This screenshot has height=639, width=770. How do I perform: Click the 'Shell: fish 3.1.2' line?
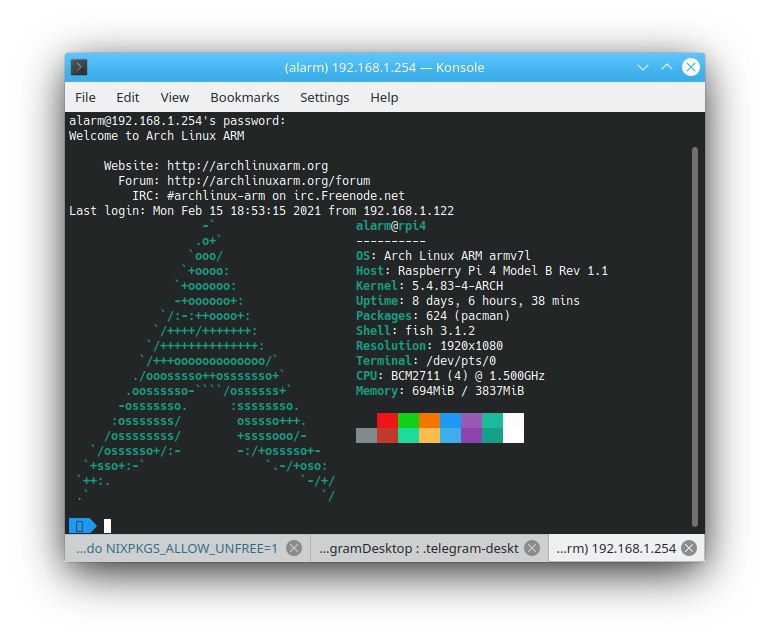[x=415, y=331]
